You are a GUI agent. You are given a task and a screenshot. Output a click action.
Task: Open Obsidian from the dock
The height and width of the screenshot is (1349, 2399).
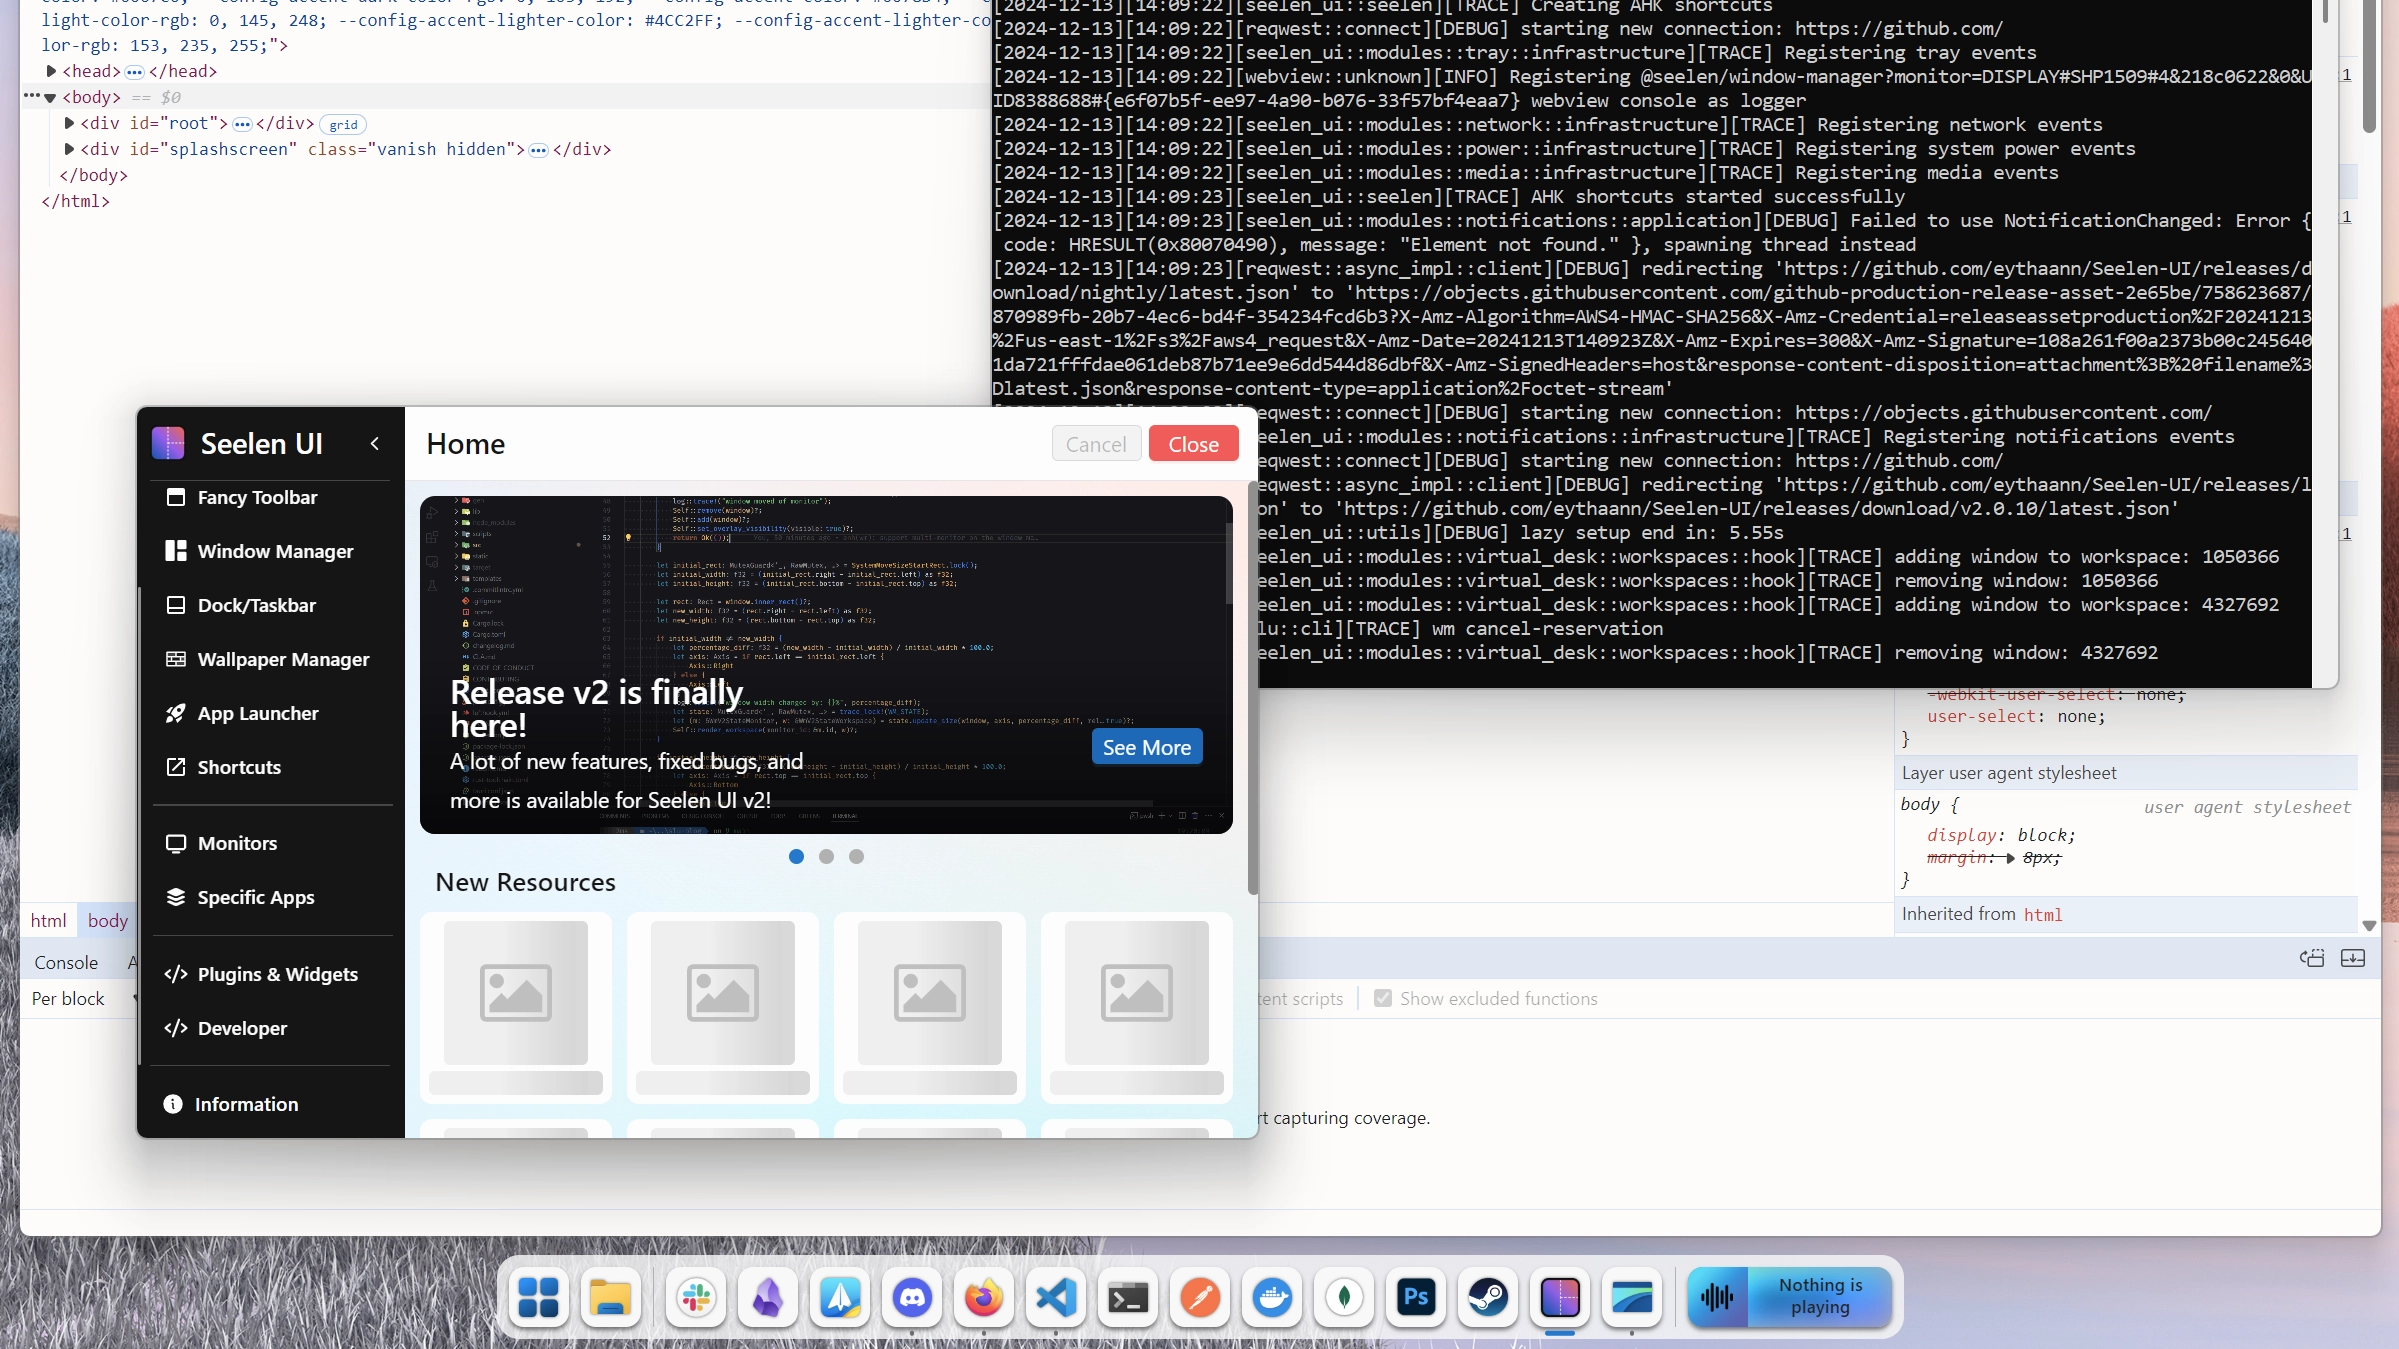(x=767, y=1298)
